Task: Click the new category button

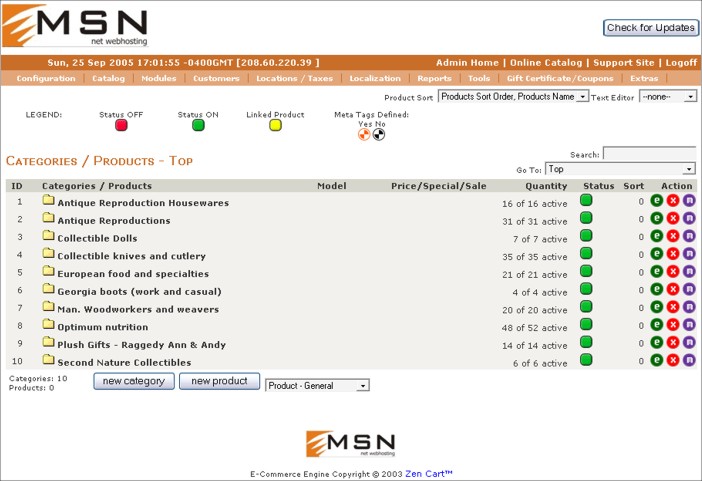Action: point(134,381)
